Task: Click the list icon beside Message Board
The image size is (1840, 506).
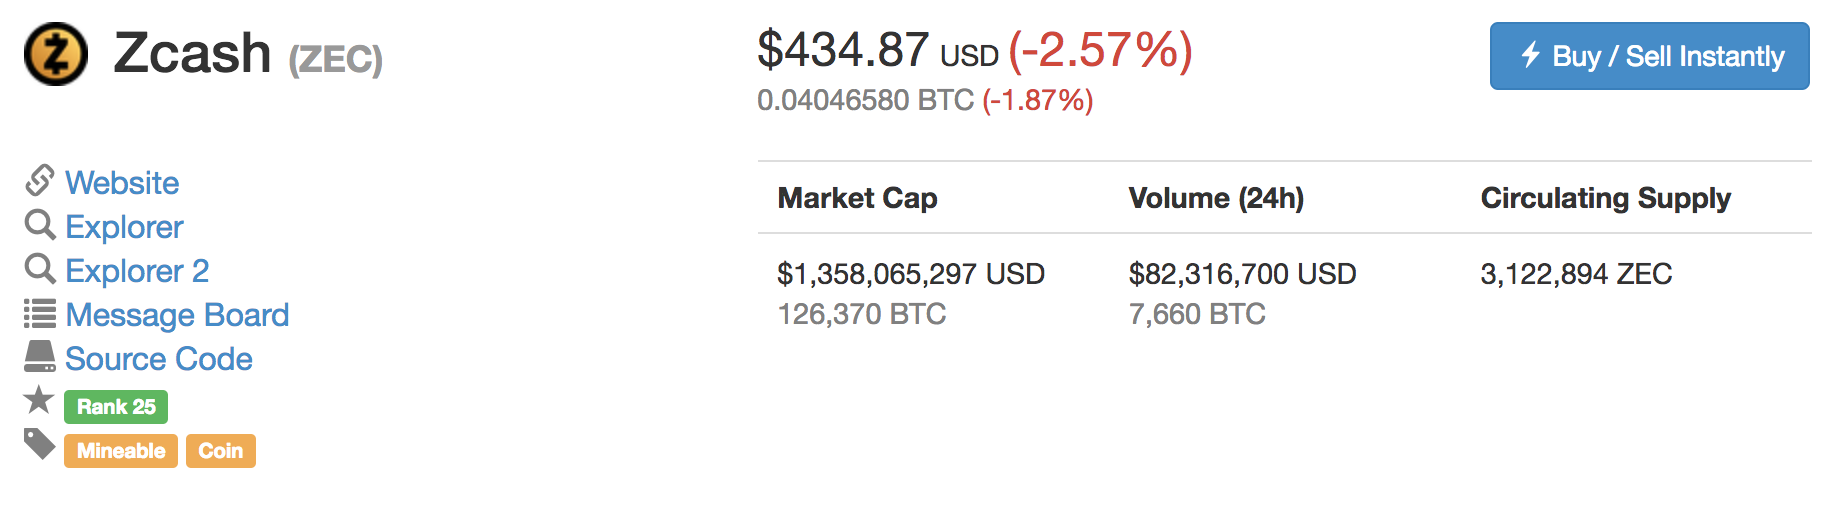Action: (39, 314)
